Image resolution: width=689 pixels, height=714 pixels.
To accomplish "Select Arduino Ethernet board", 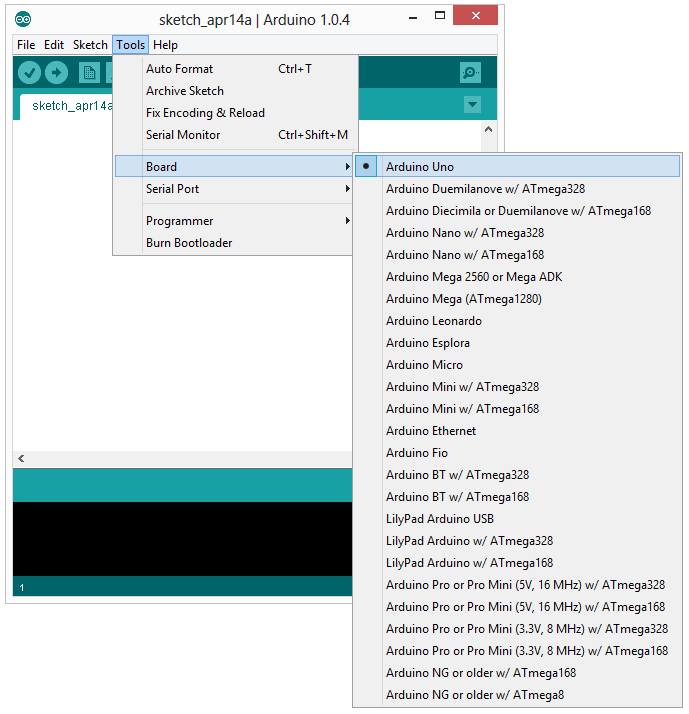I will point(517,431).
